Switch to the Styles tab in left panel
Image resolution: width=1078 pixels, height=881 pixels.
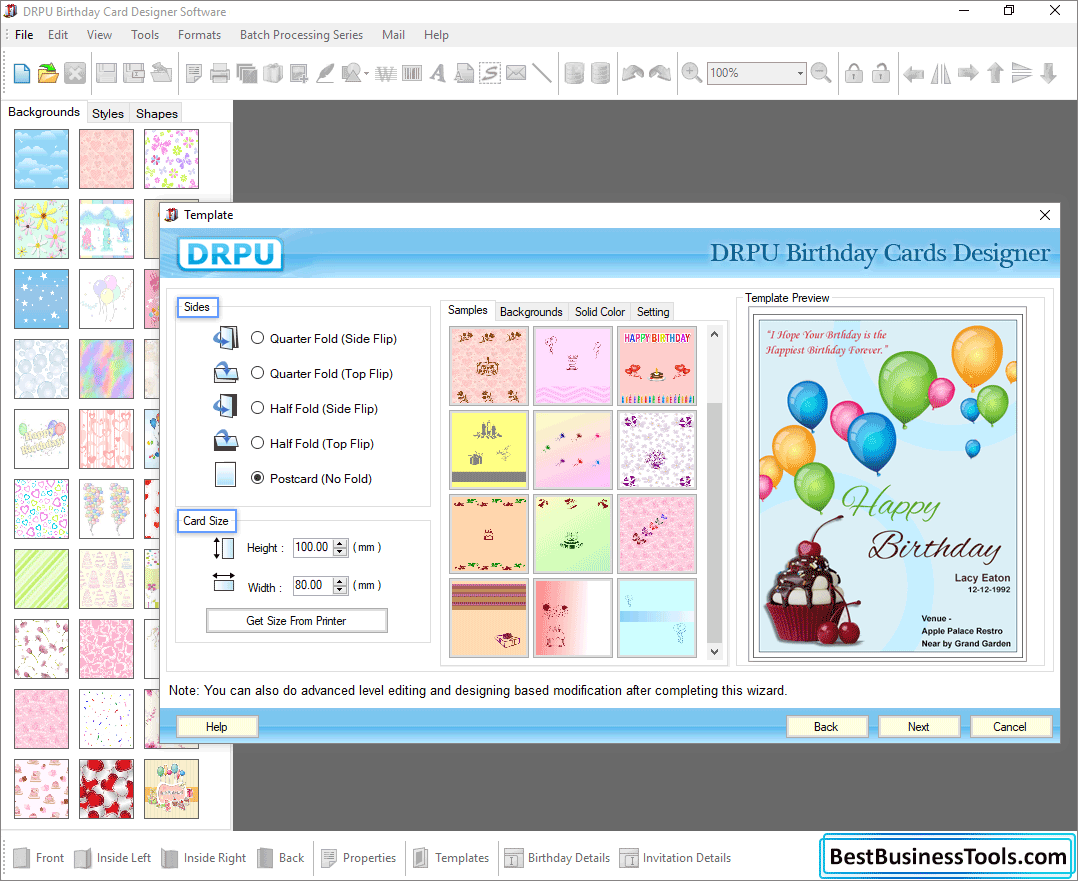coord(108,113)
